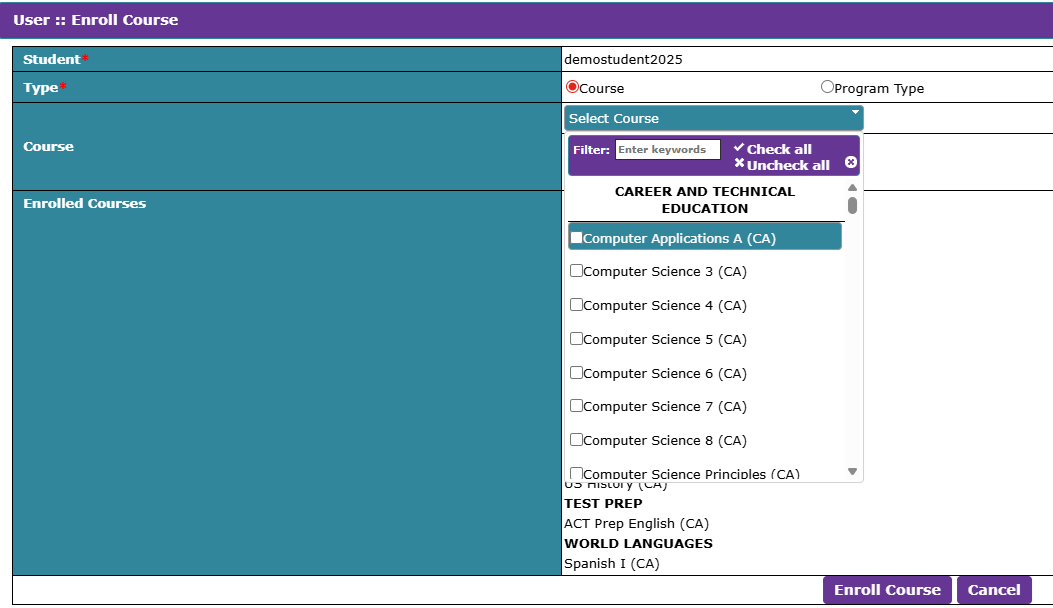Screen dimensions: 1053x608
Task: Click the course list scroll-down arrow
Action: pos(852,472)
